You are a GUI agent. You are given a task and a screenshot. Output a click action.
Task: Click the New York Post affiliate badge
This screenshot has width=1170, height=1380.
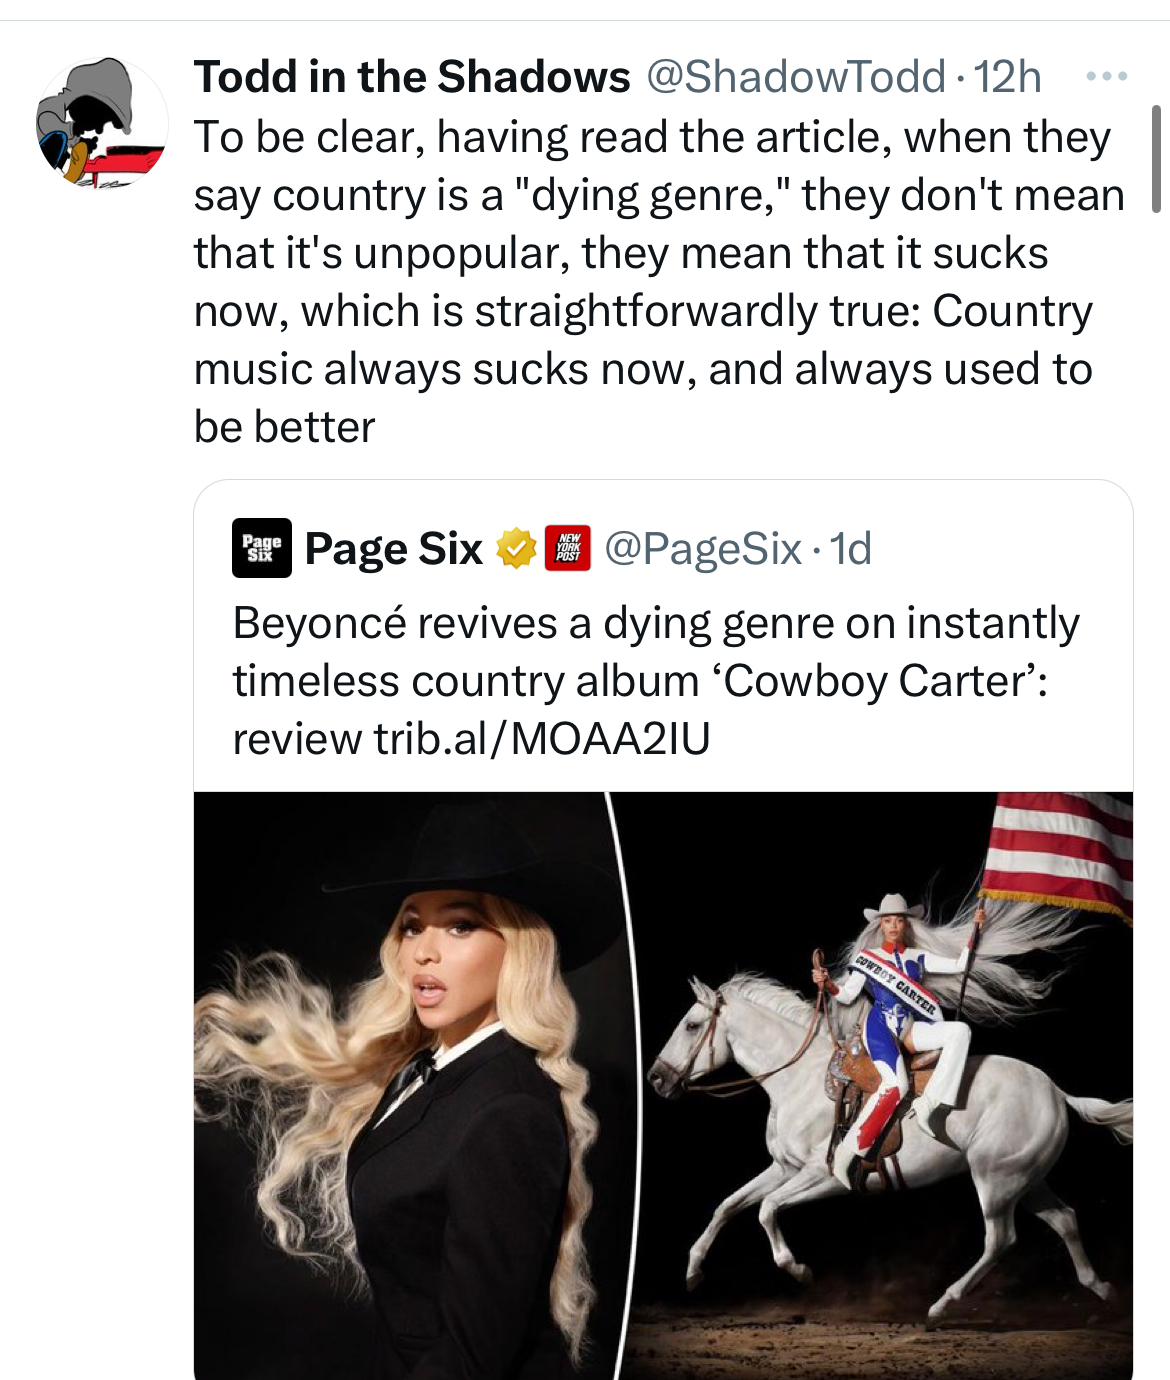[568, 548]
